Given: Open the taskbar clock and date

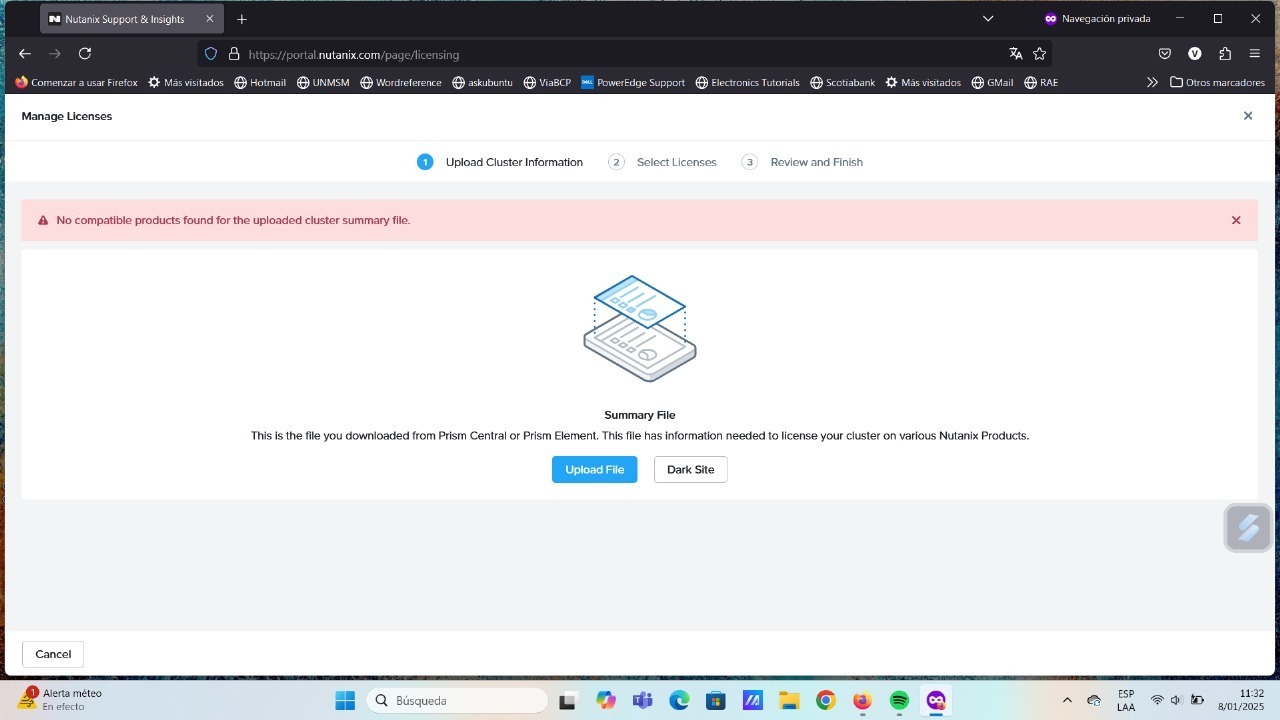Looking at the screenshot, I should [1241, 700].
